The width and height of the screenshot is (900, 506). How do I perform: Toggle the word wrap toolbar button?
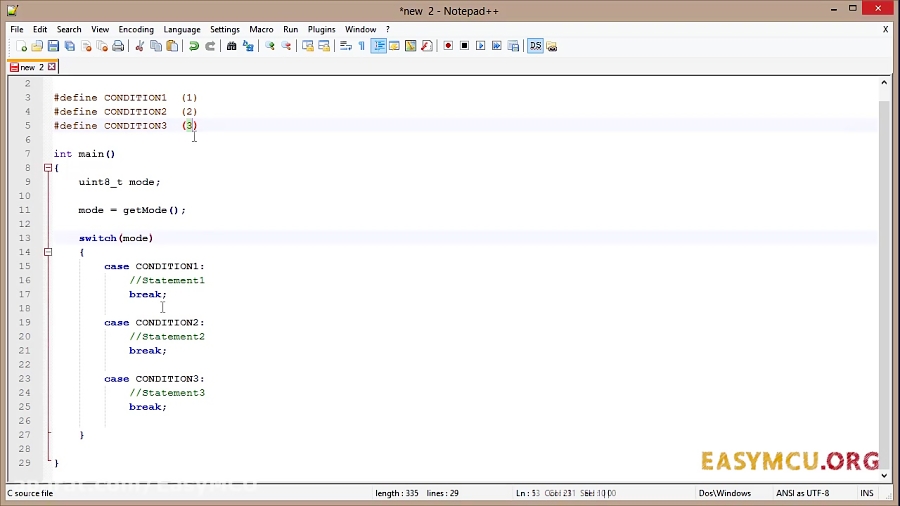[346, 46]
